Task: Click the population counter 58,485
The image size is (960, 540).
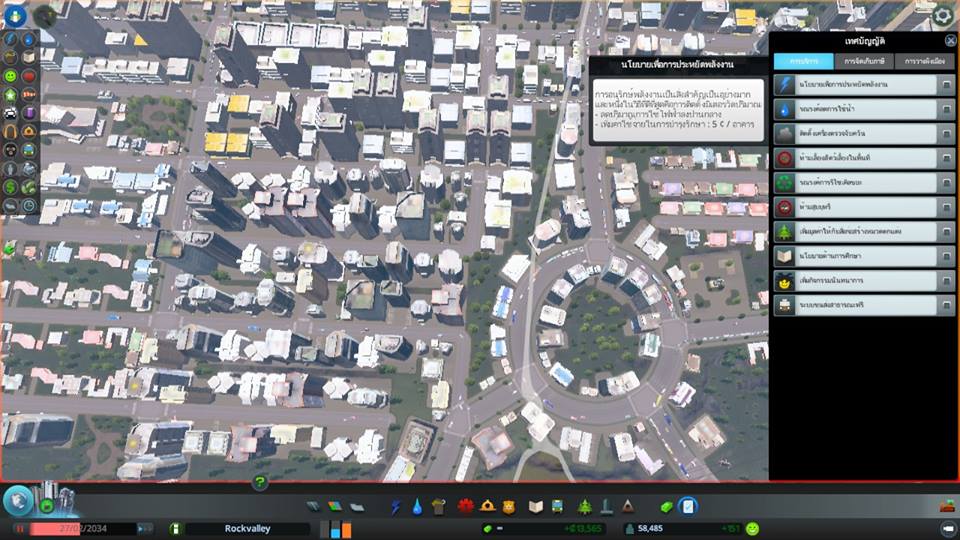Action: [650, 528]
